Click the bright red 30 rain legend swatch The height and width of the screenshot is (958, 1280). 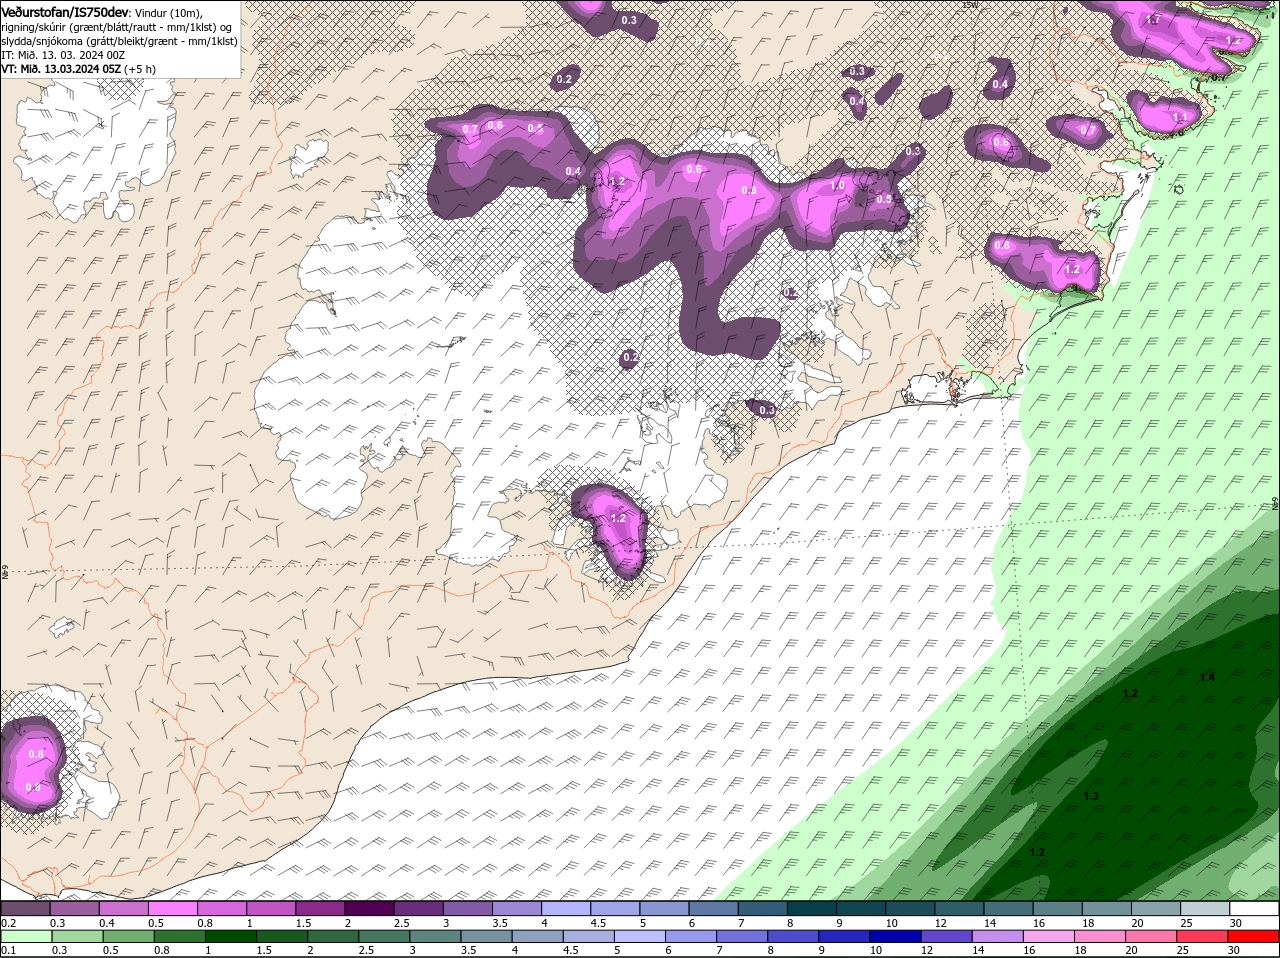click(1254, 937)
